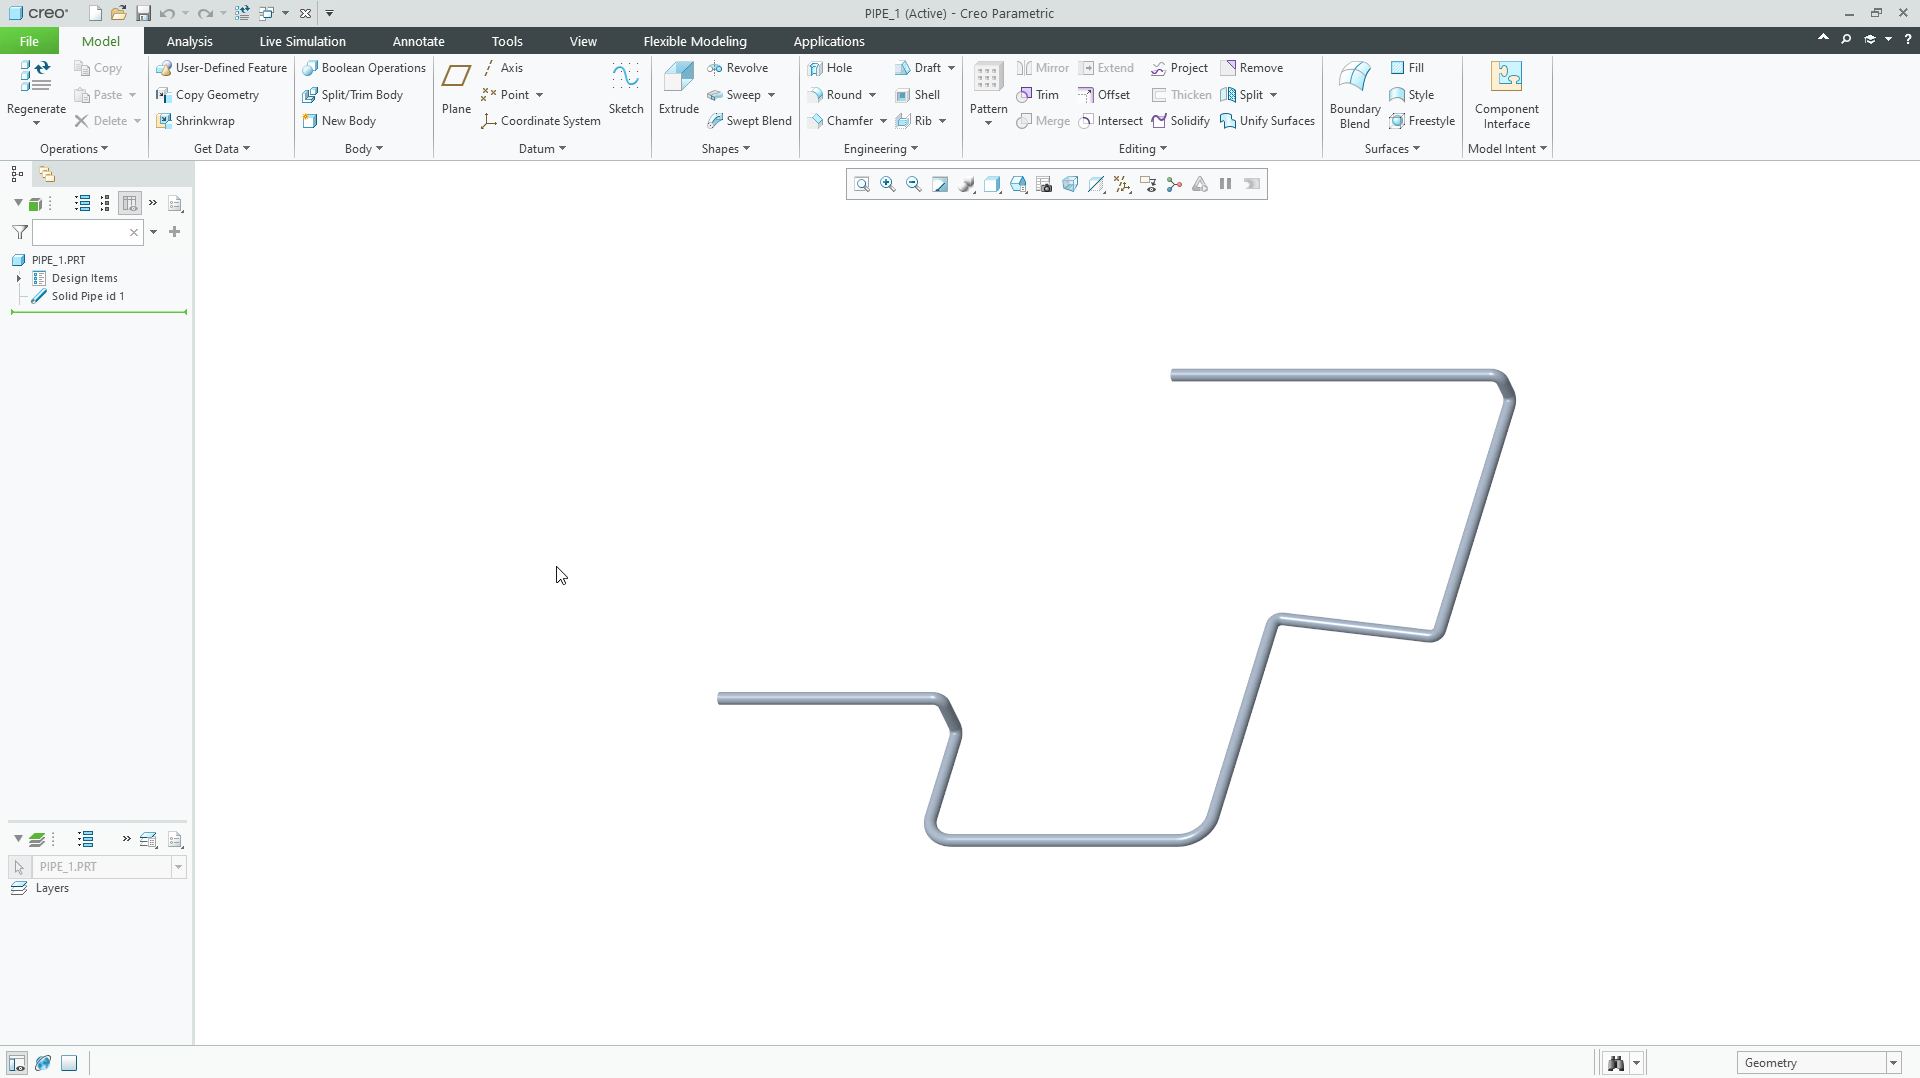Image resolution: width=1920 pixels, height=1078 pixels.
Task: Click the Regenerate icon
Action: [x=36, y=78]
